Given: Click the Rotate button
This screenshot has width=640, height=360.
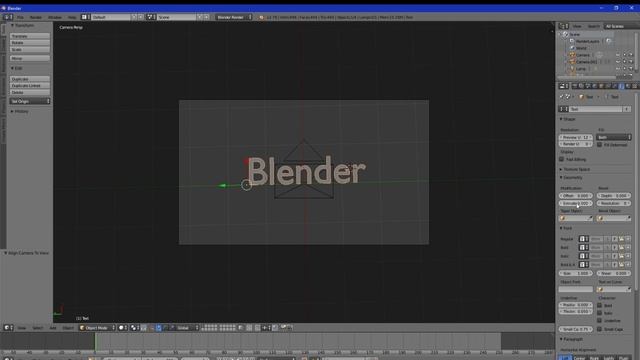Looking at the screenshot, I should click(x=30, y=42).
